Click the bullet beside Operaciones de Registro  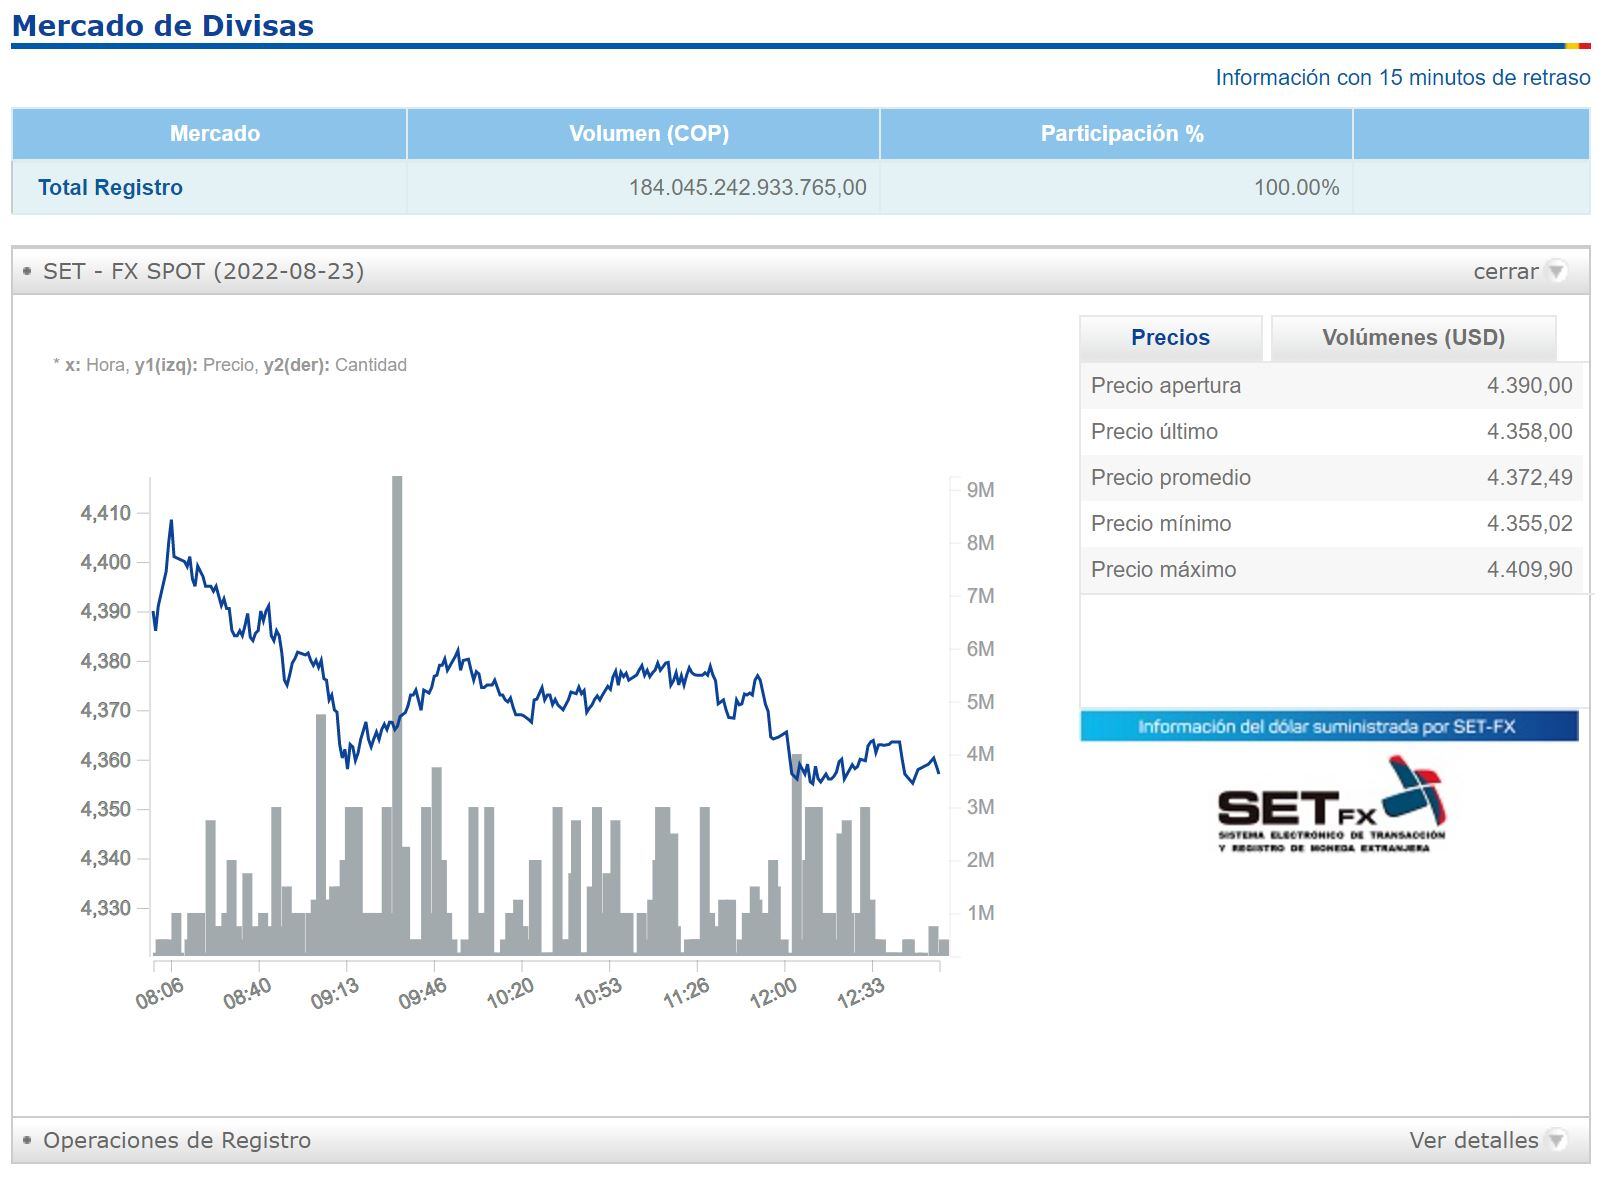[x=27, y=1140]
